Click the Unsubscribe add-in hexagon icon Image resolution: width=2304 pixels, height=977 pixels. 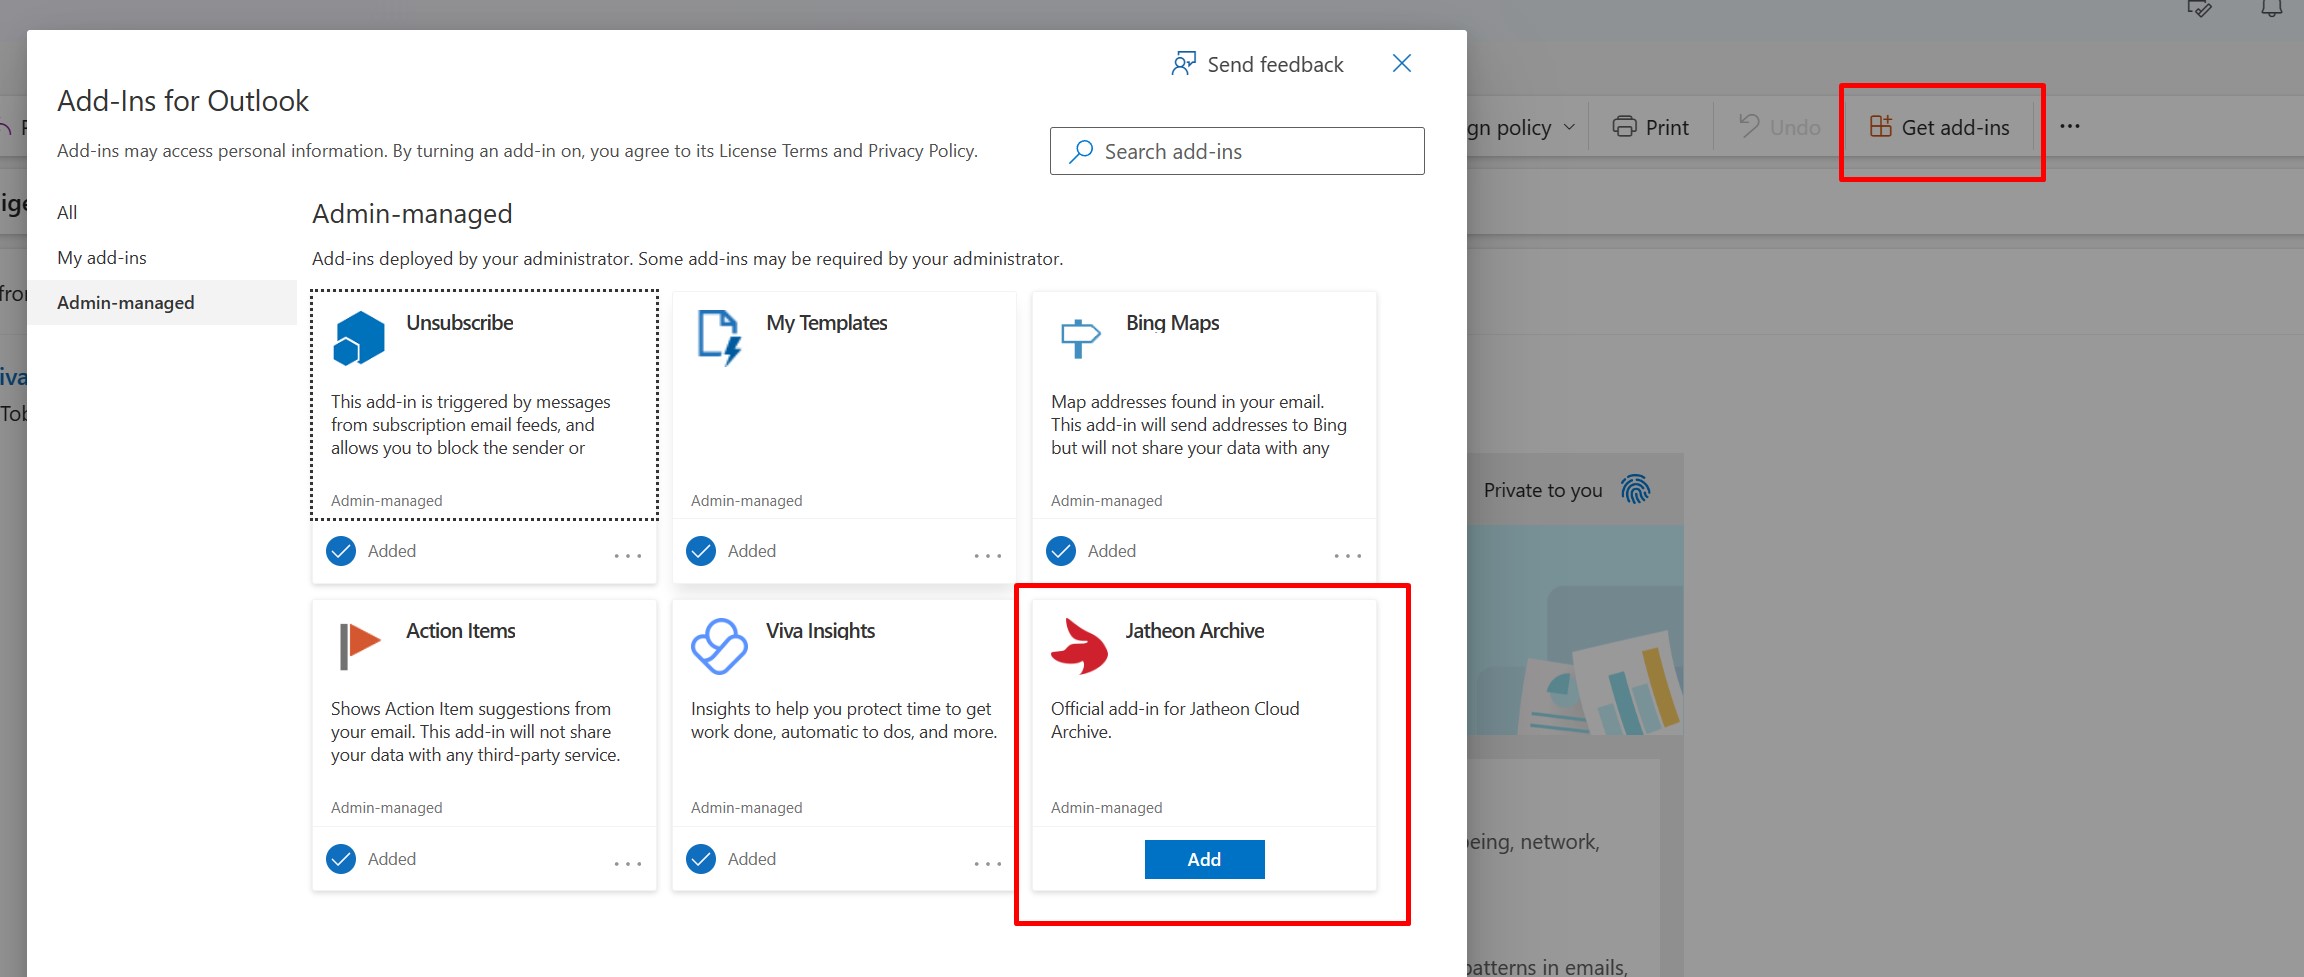pos(358,338)
